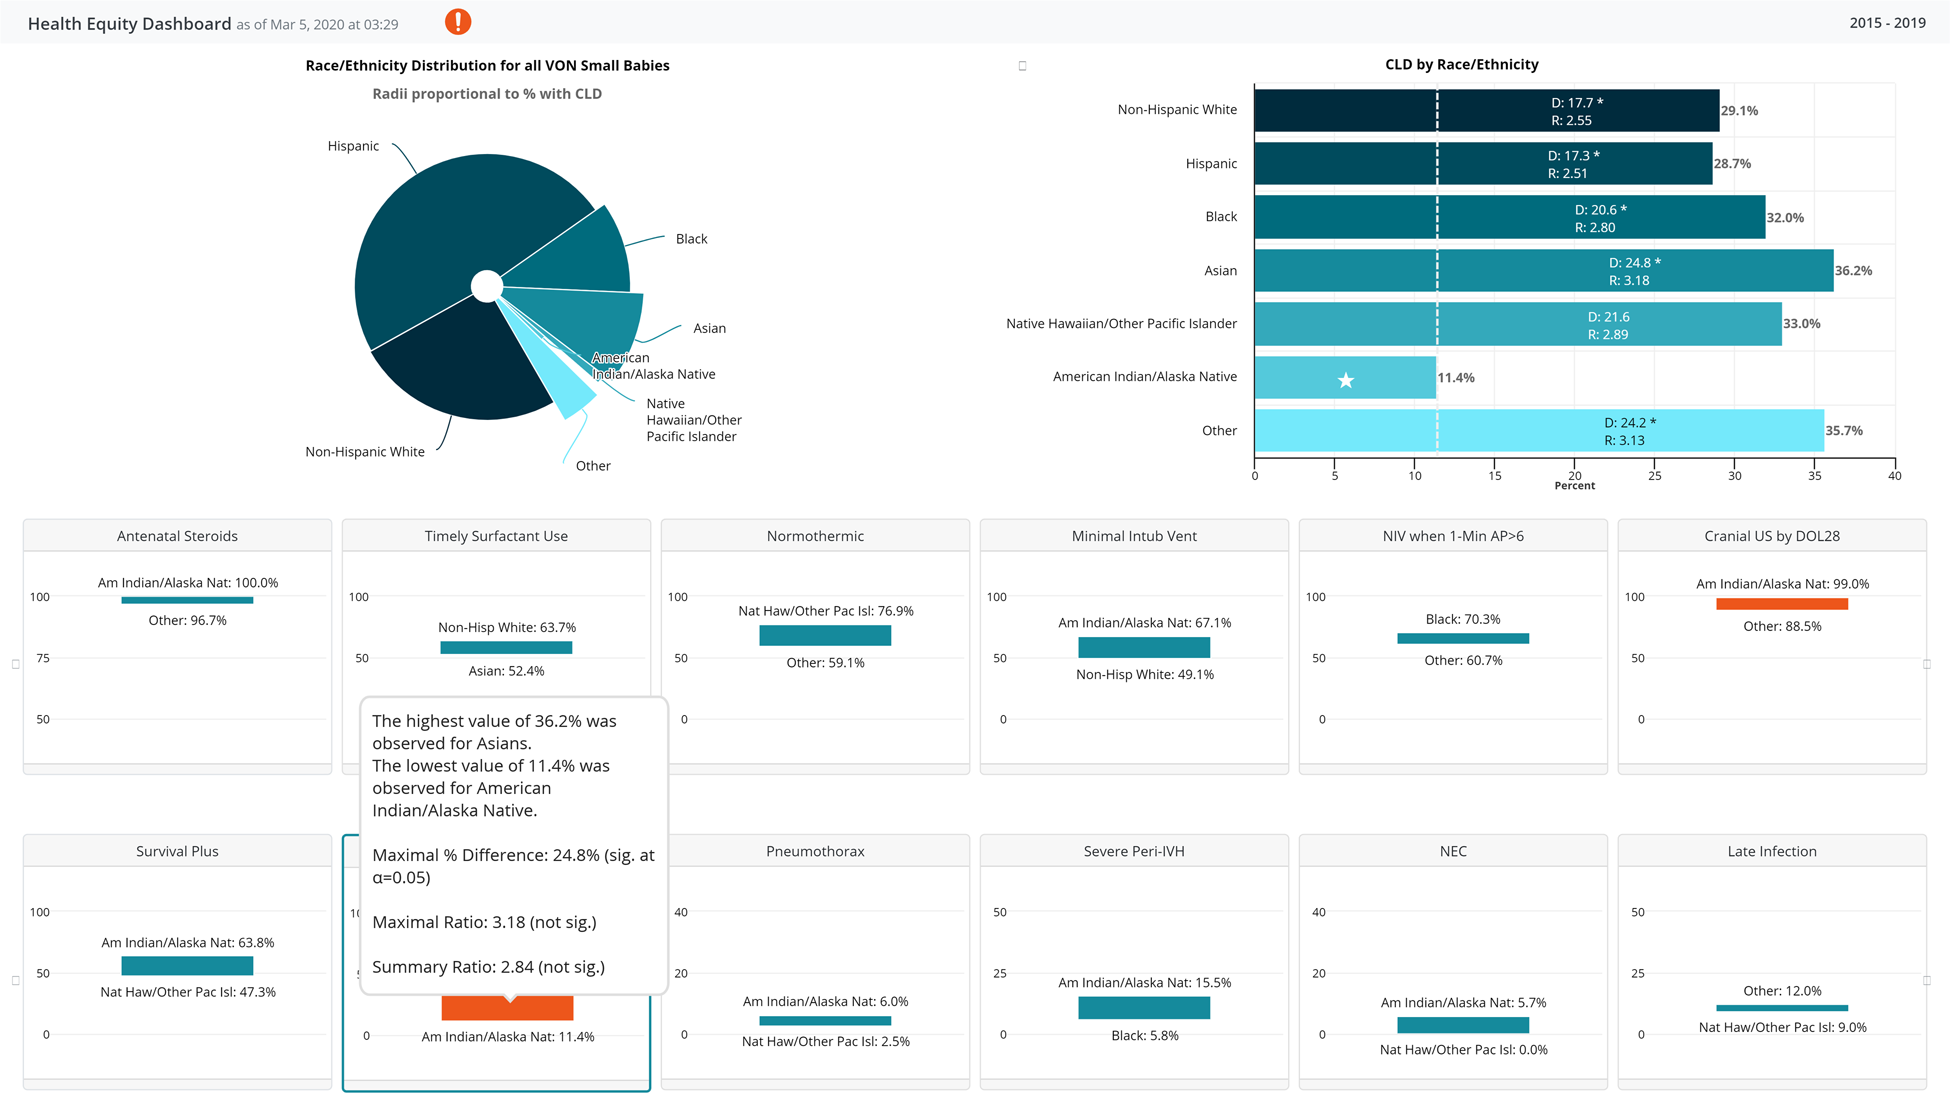Image resolution: width=1950 pixels, height=1093 pixels.
Task: Click the info icon above the CLD chart
Action: (1022, 65)
